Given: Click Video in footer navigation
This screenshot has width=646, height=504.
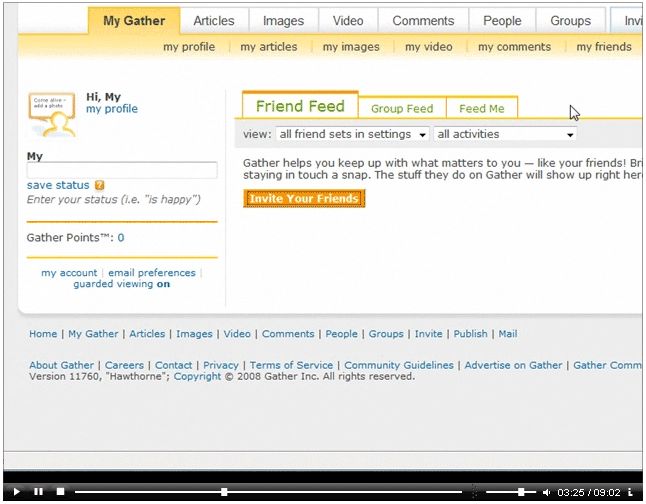Looking at the screenshot, I should pyautogui.click(x=237, y=334).
